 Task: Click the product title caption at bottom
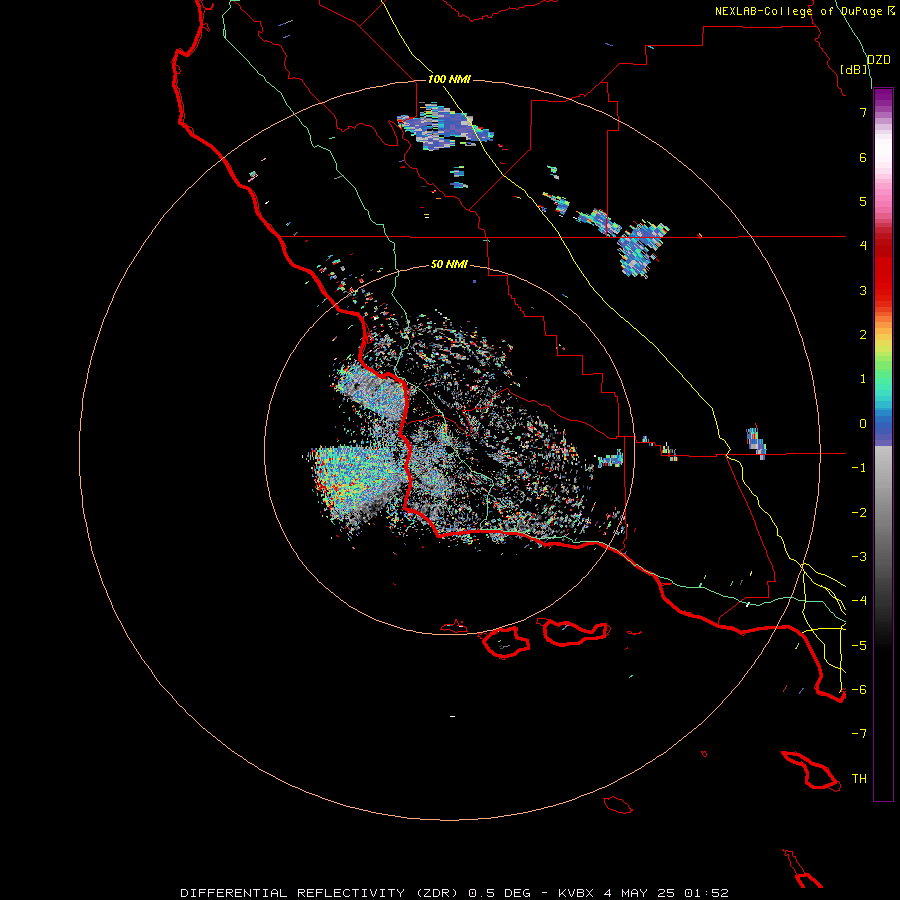point(454,893)
